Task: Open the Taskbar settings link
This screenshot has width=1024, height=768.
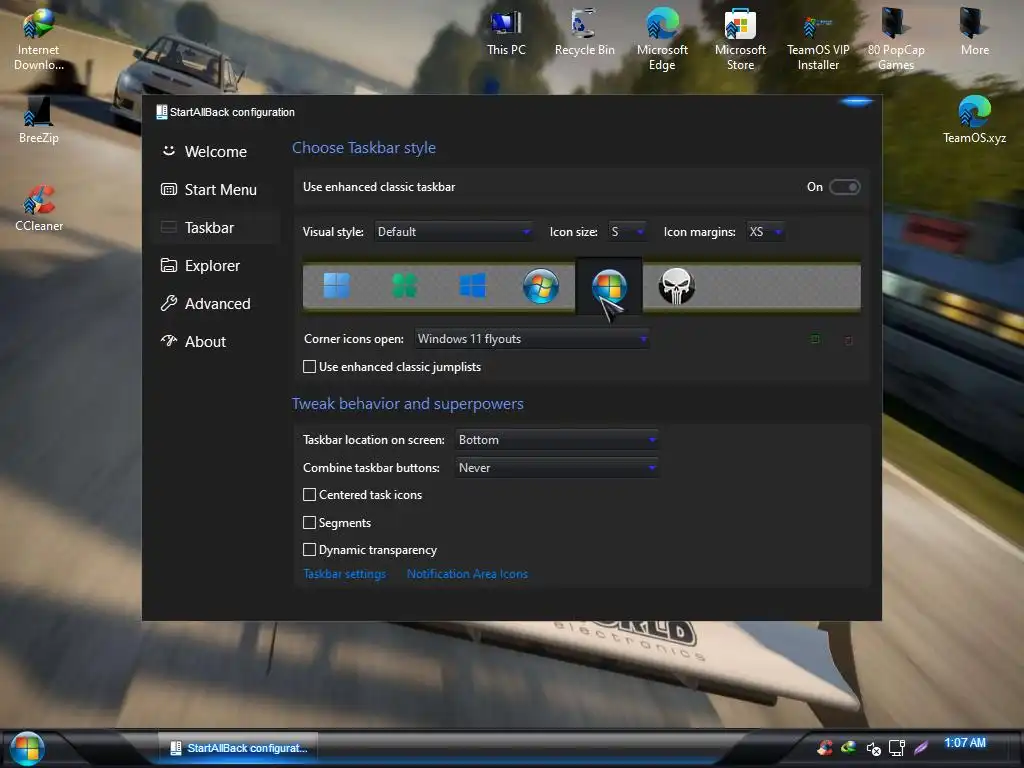Action: pyautogui.click(x=344, y=574)
